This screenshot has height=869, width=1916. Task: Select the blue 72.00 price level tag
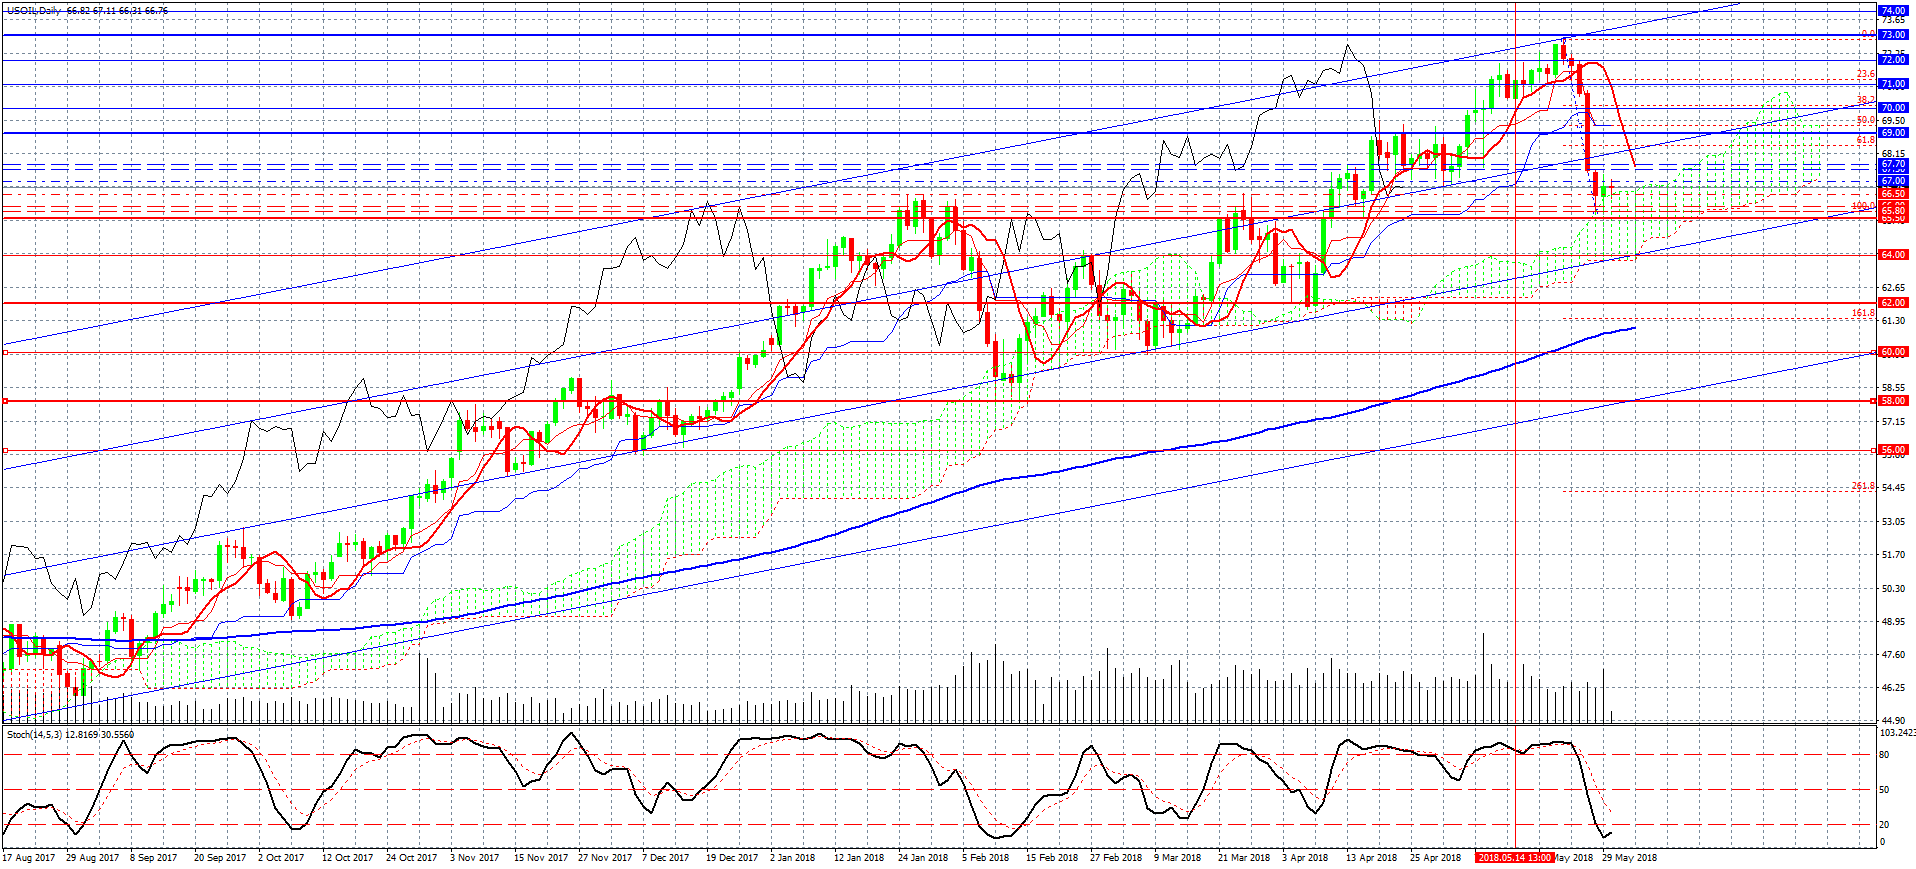[x=1893, y=60]
